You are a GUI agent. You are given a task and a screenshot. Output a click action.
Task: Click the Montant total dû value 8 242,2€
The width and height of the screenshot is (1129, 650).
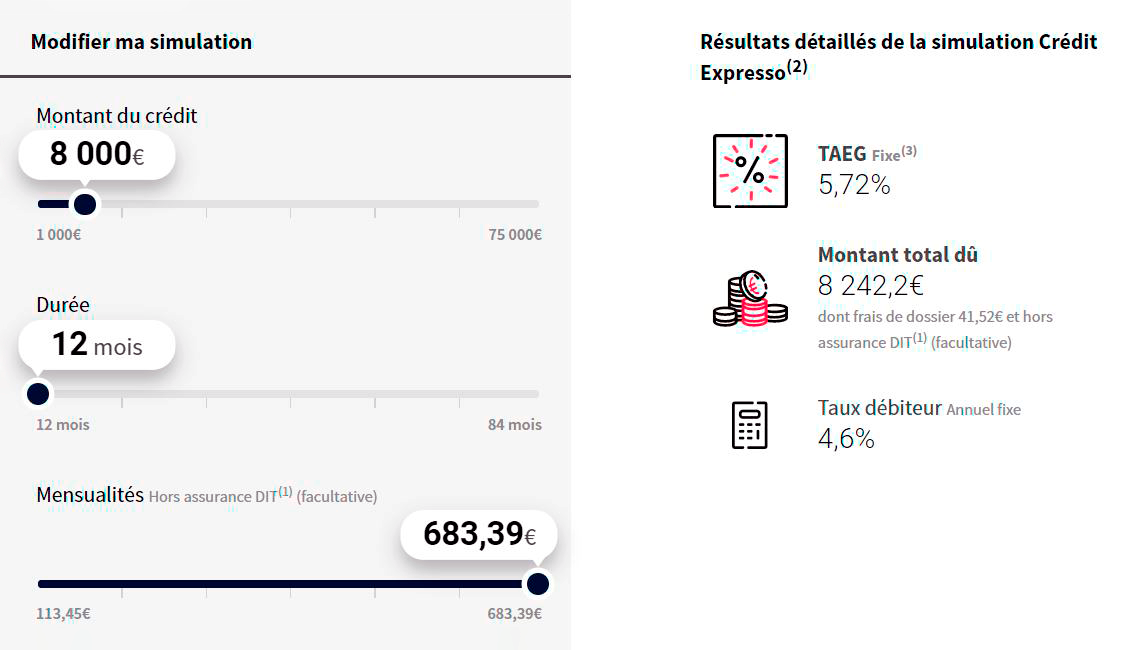(x=871, y=286)
